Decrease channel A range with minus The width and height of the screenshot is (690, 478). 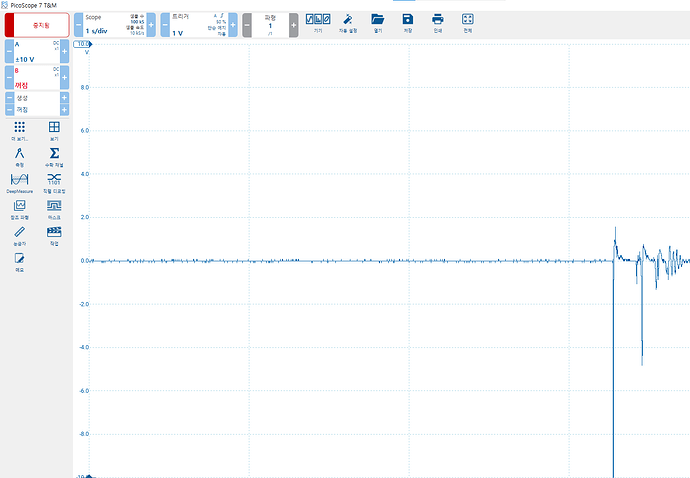9,51
